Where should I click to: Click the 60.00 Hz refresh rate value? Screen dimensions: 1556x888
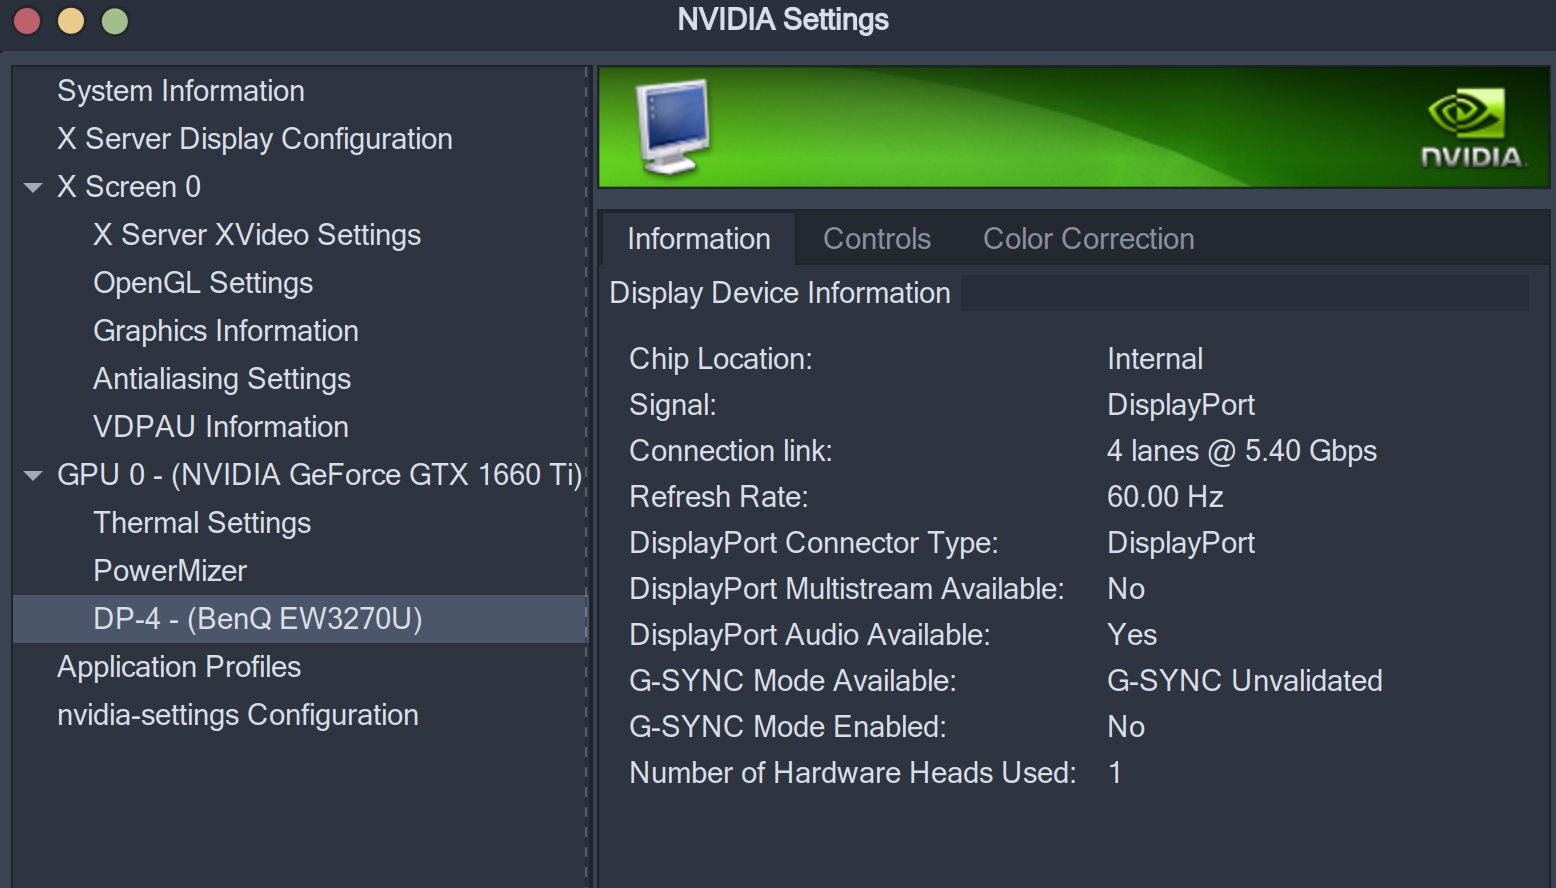coord(1165,497)
